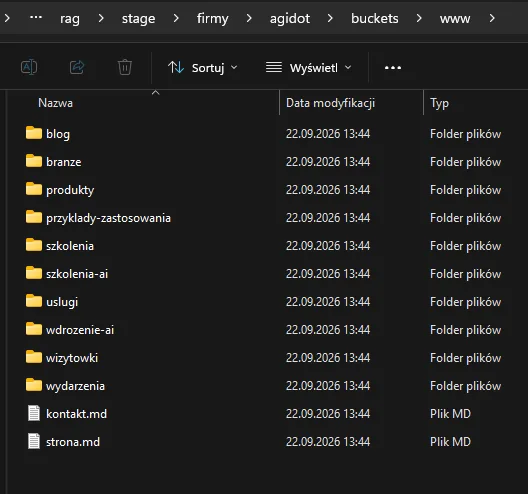
Task: Click Folder plików type of produkty
Action: tap(465, 190)
